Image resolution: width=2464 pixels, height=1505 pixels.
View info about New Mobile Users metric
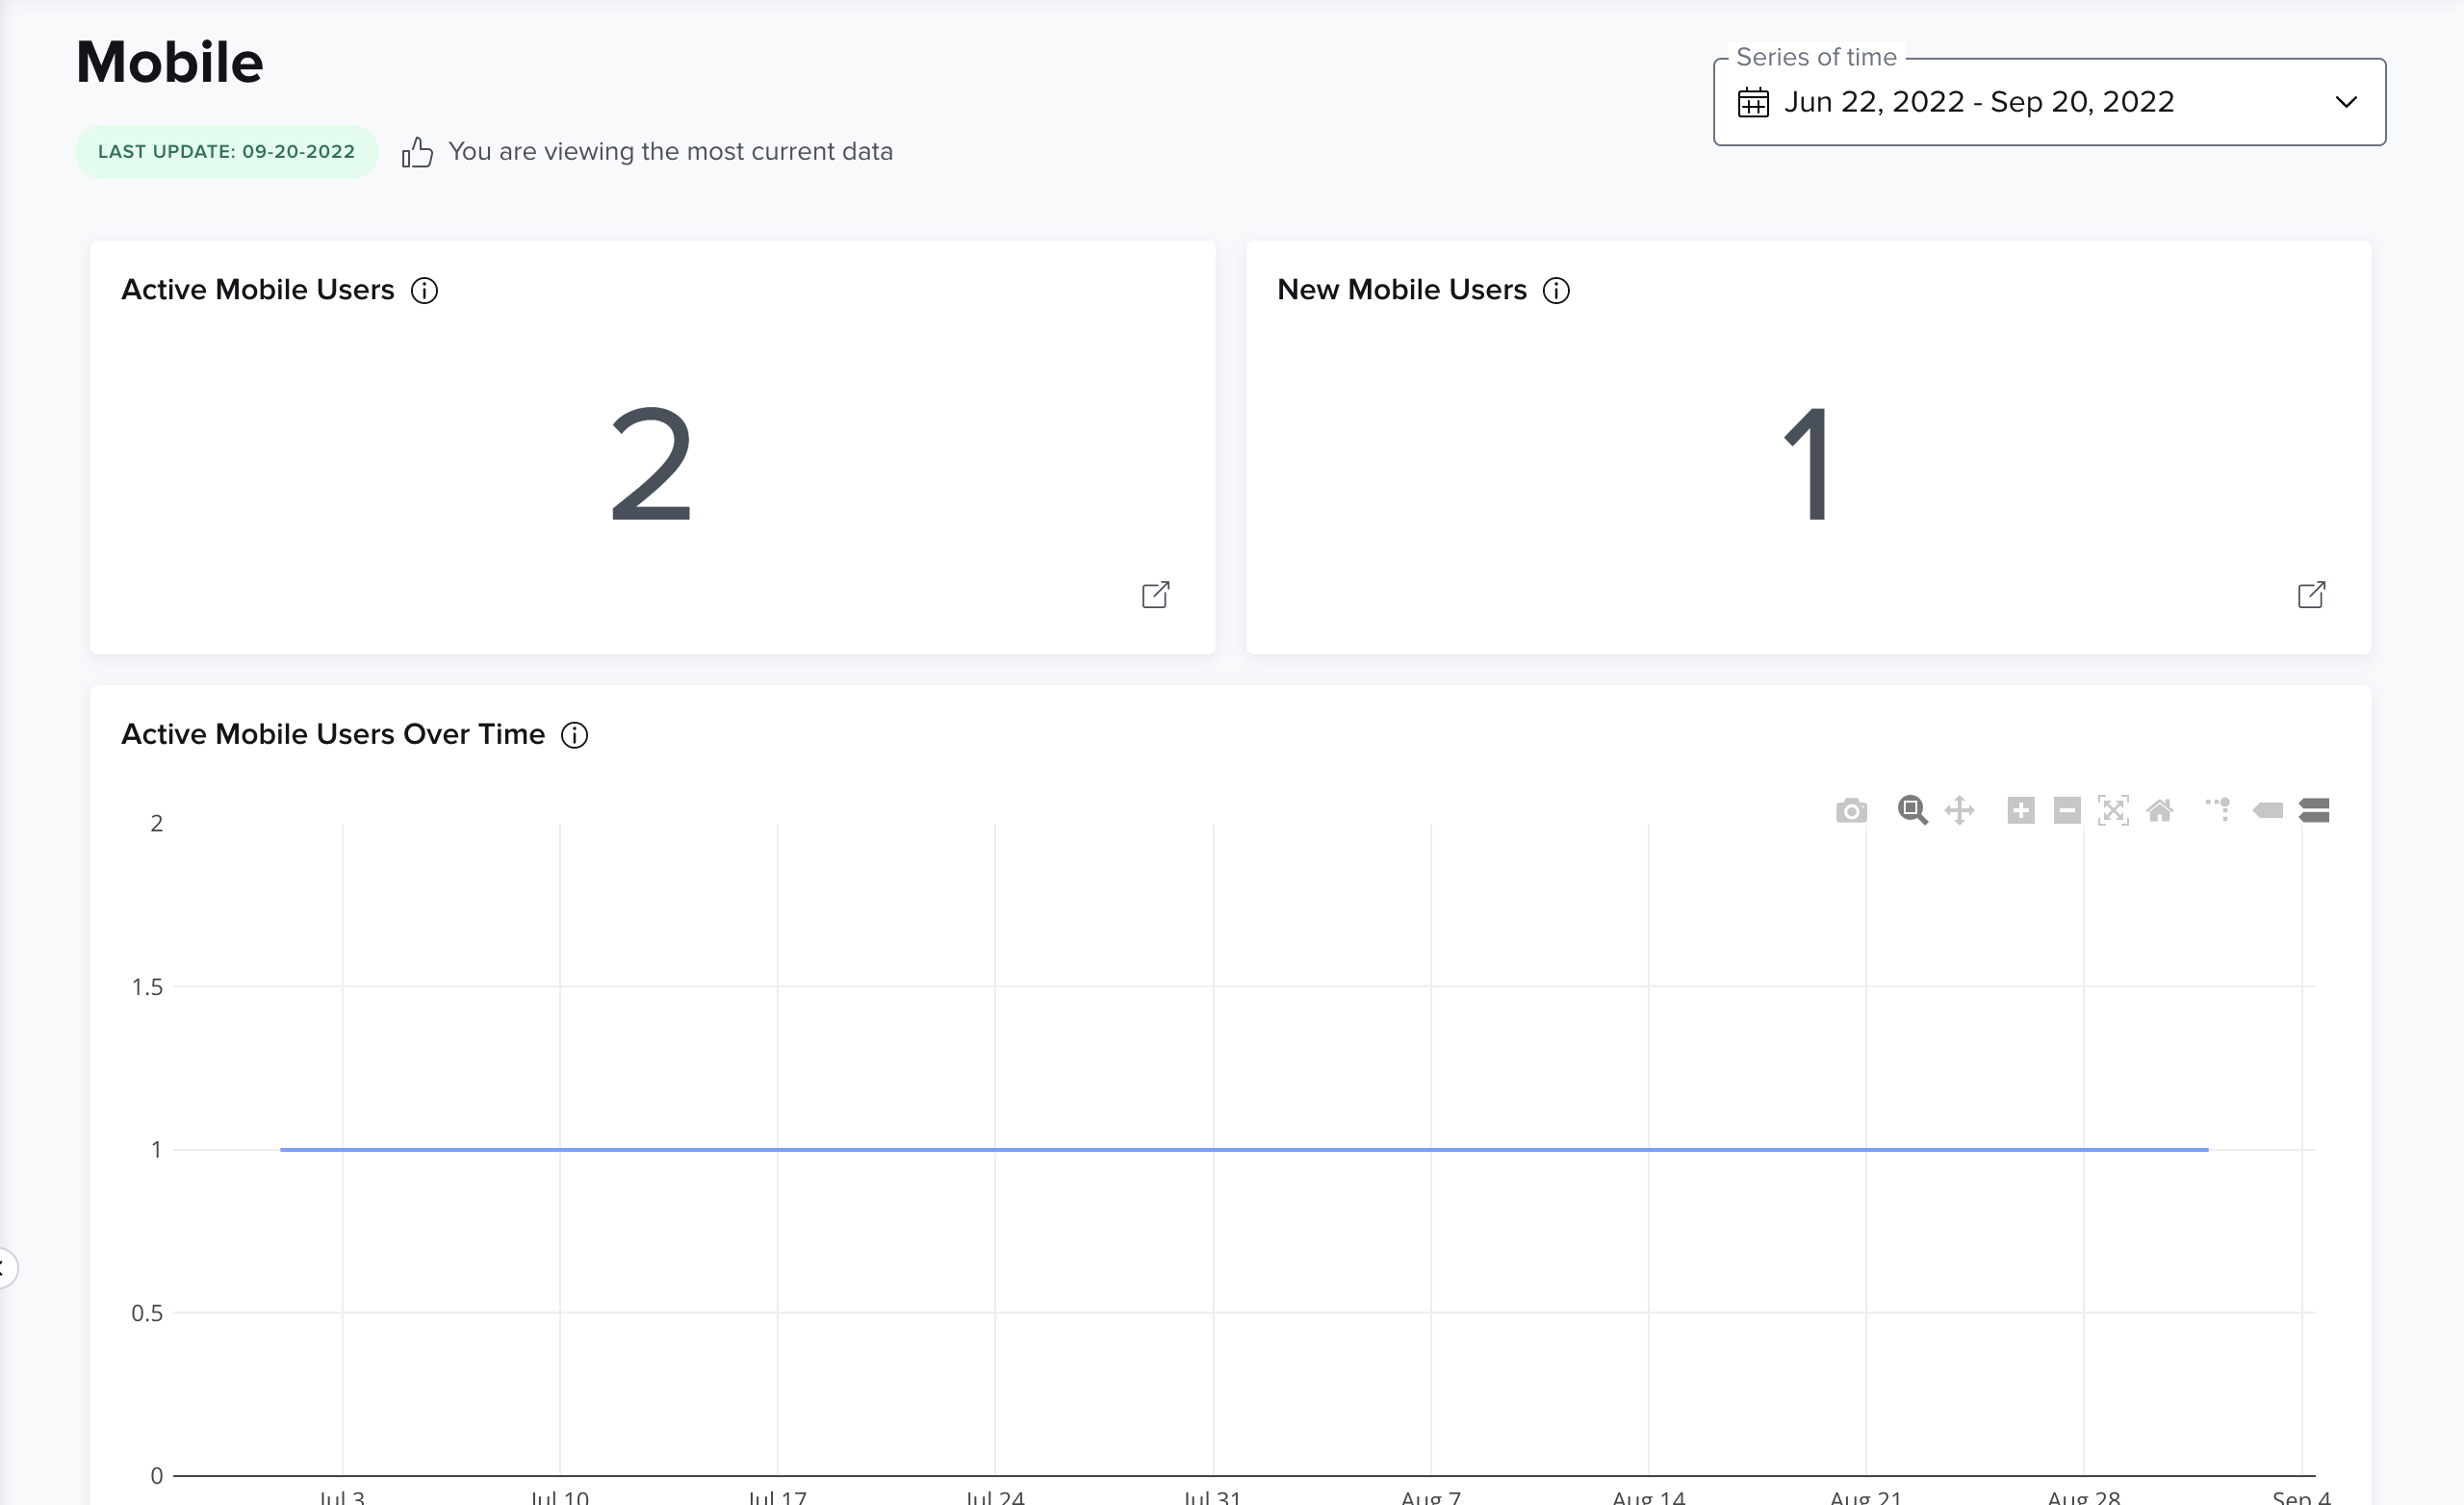[x=1555, y=290]
